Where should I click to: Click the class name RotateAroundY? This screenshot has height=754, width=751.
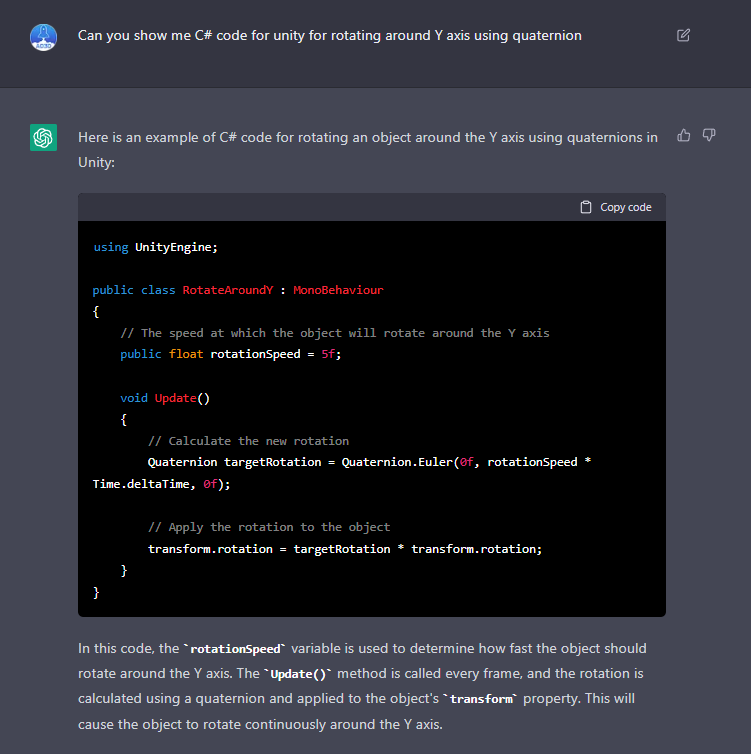227,290
